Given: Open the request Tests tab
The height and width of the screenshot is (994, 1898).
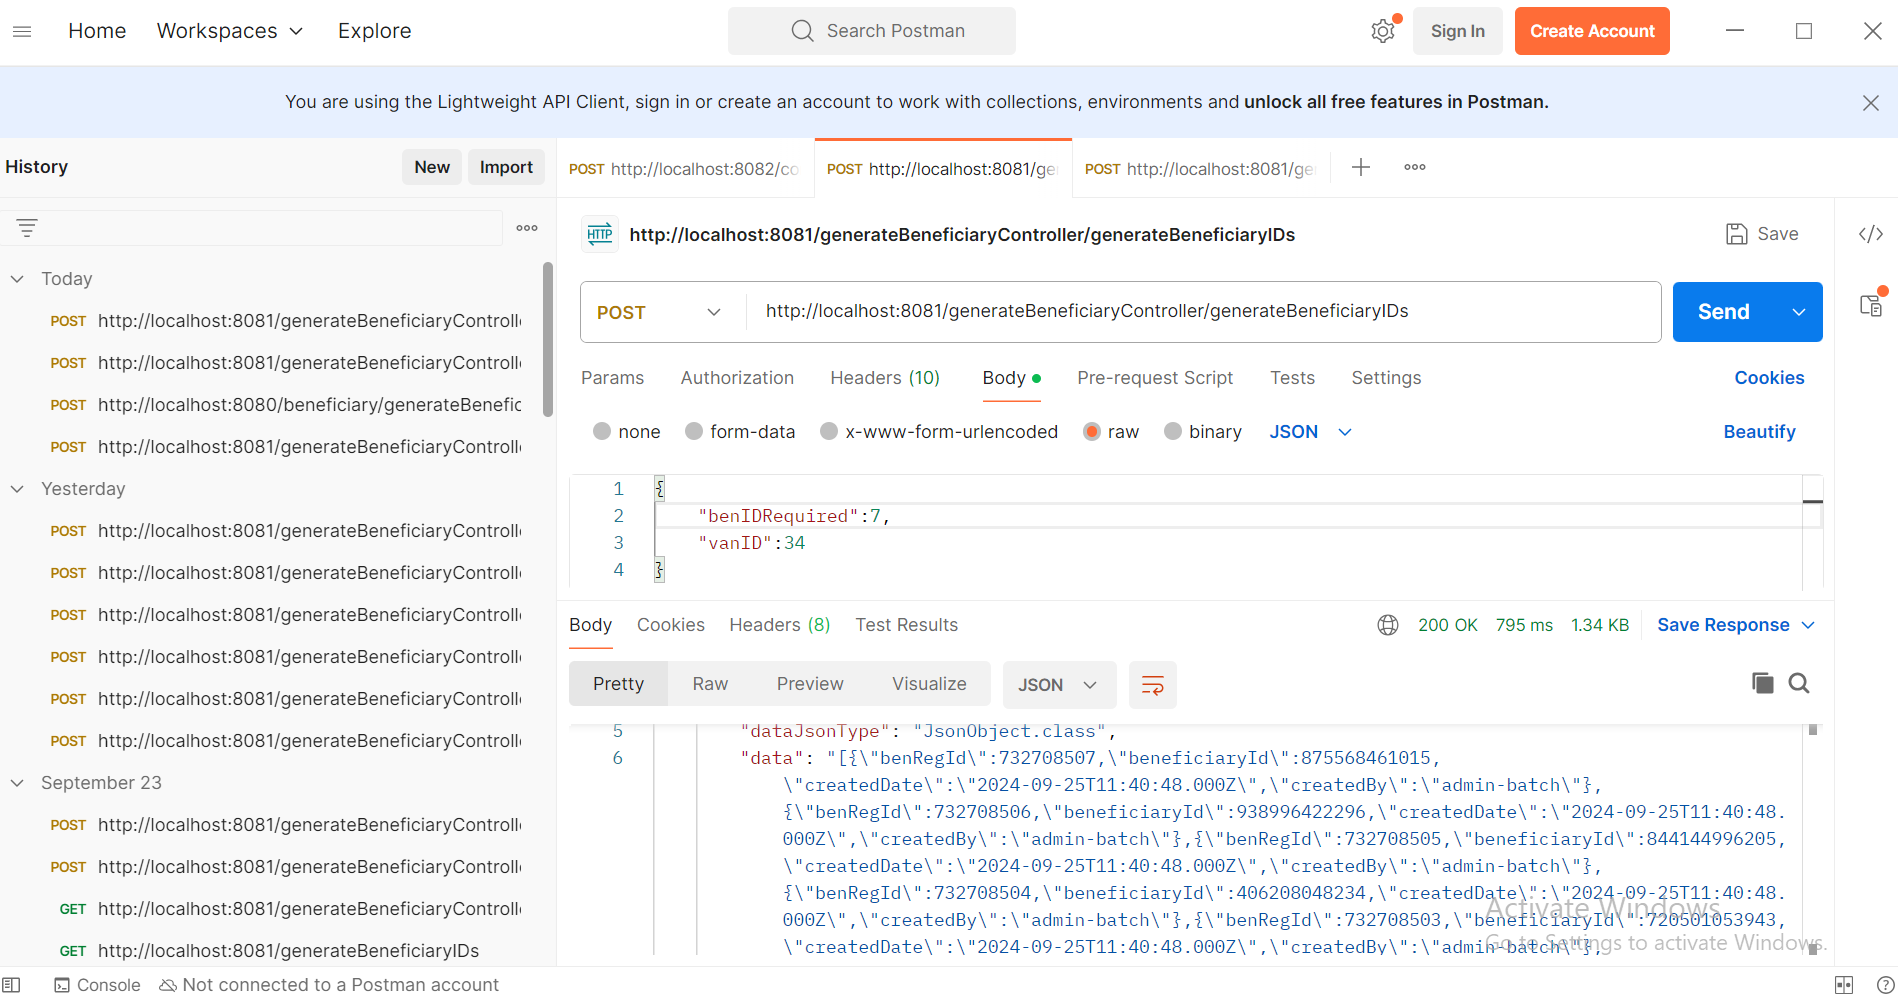Looking at the screenshot, I should (1292, 378).
